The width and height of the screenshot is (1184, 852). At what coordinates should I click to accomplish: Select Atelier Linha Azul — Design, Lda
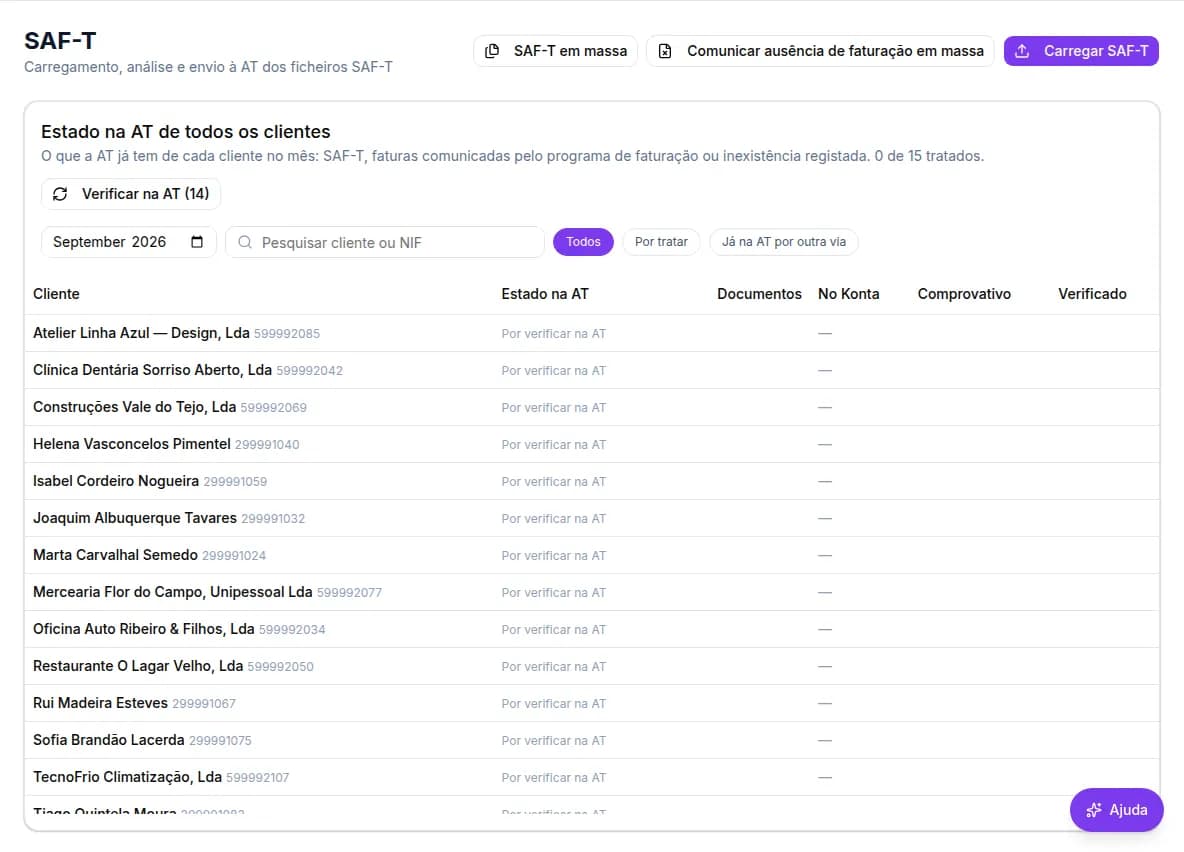[141, 333]
